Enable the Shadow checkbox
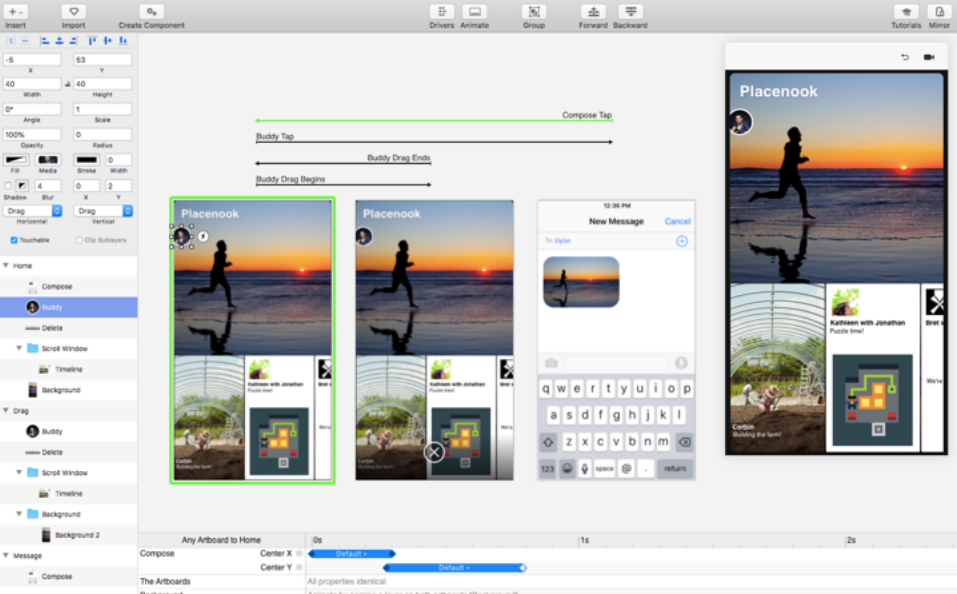The image size is (957, 594). pyautogui.click(x=8, y=186)
